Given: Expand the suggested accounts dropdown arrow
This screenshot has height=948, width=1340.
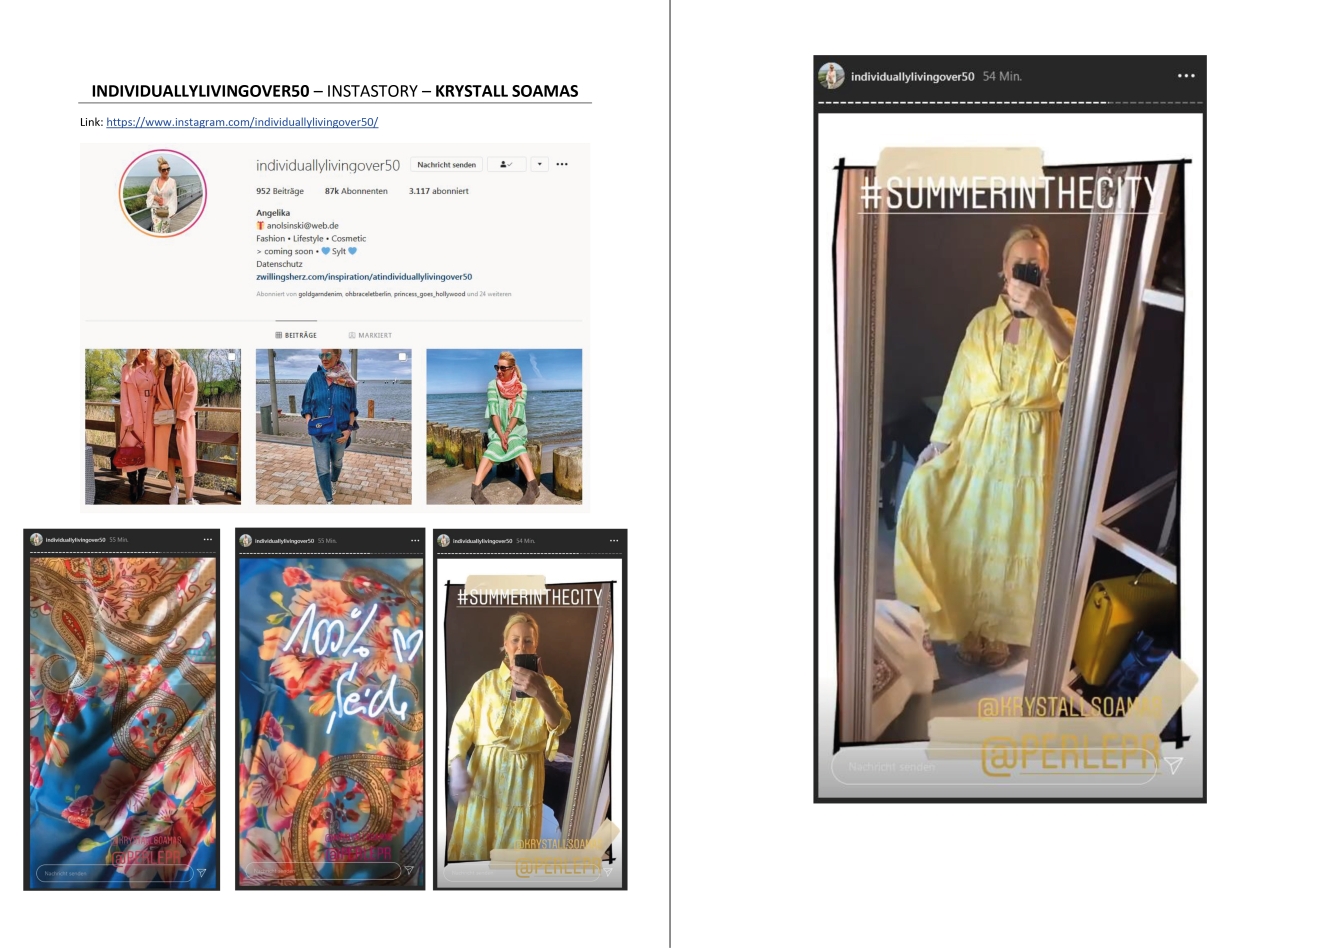Looking at the screenshot, I should [539, 165].
